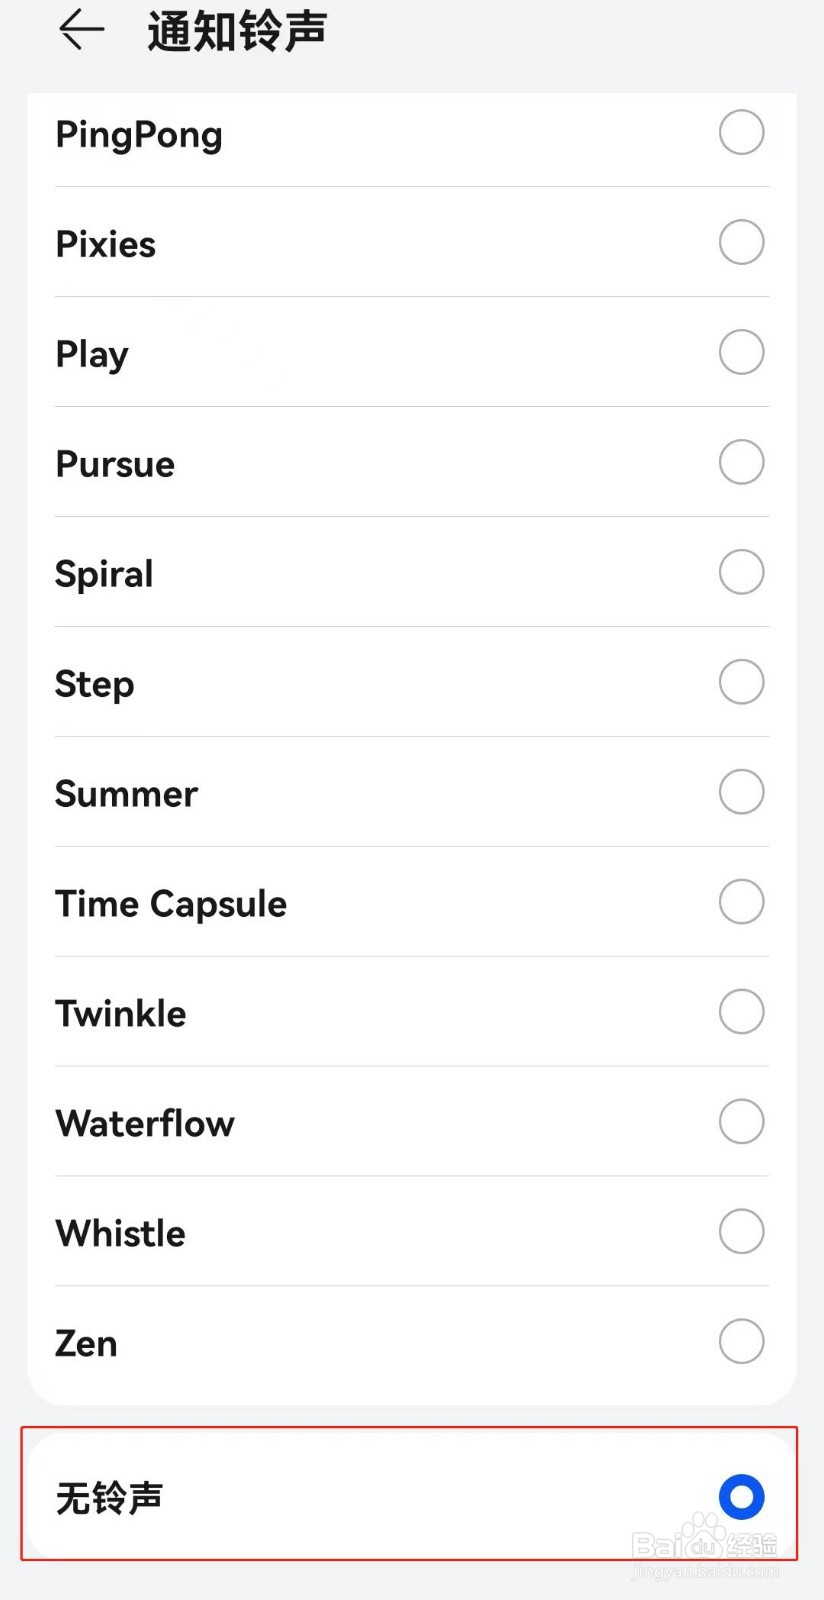Viewport: 824px width, 1600px height.
Task: Choose the Play notification tone radio
Action: click(741, 353)
